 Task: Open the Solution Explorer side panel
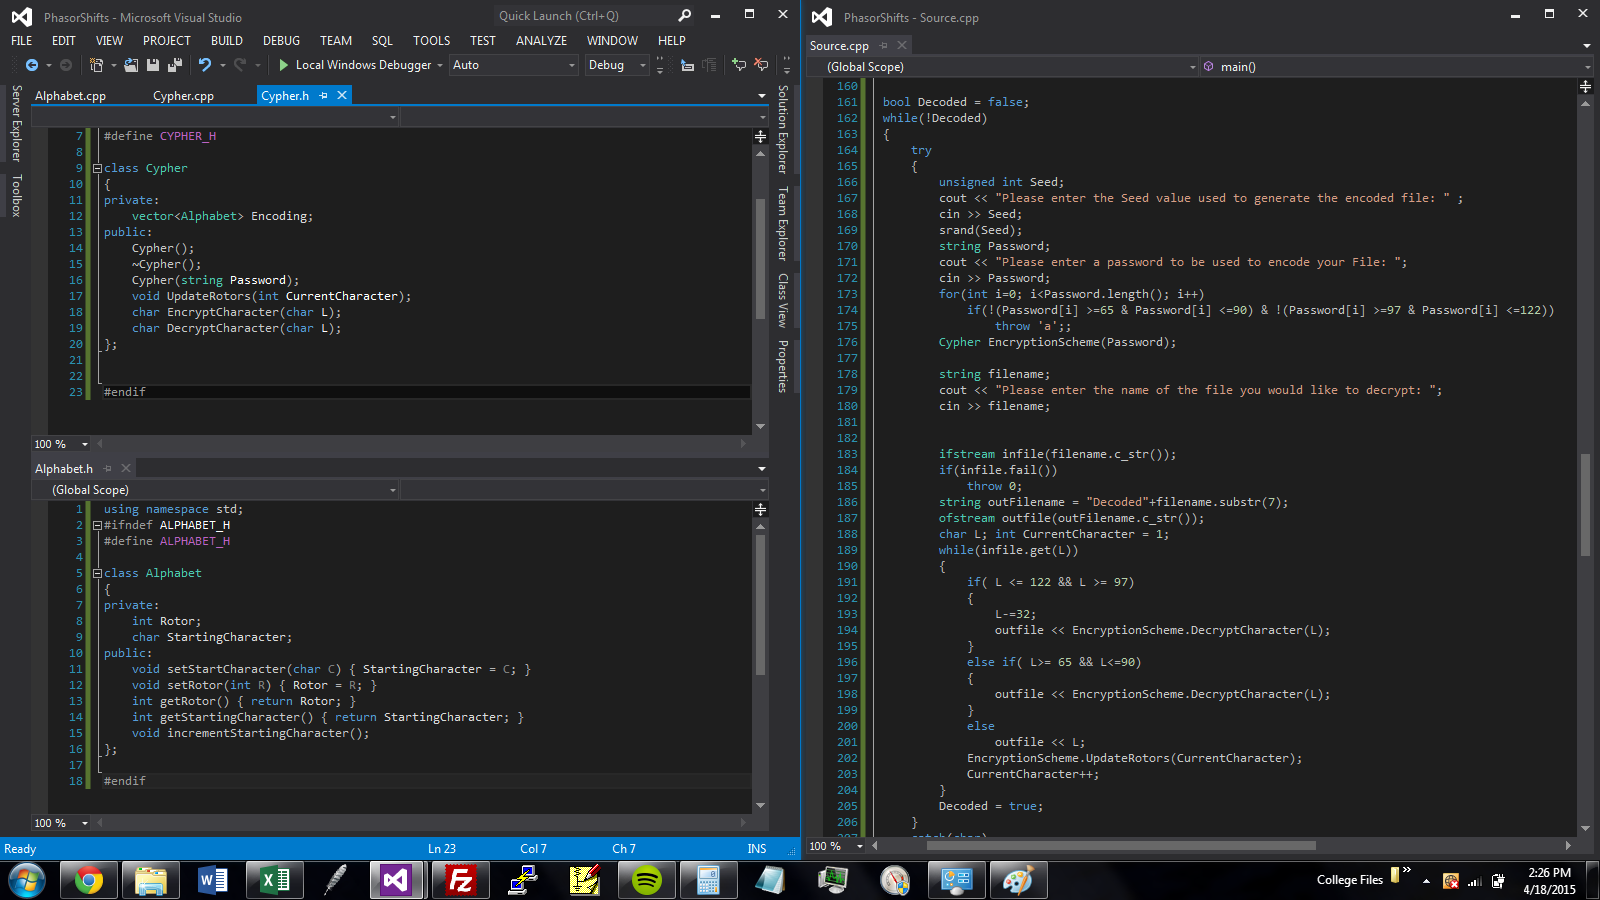pos(783,128)
